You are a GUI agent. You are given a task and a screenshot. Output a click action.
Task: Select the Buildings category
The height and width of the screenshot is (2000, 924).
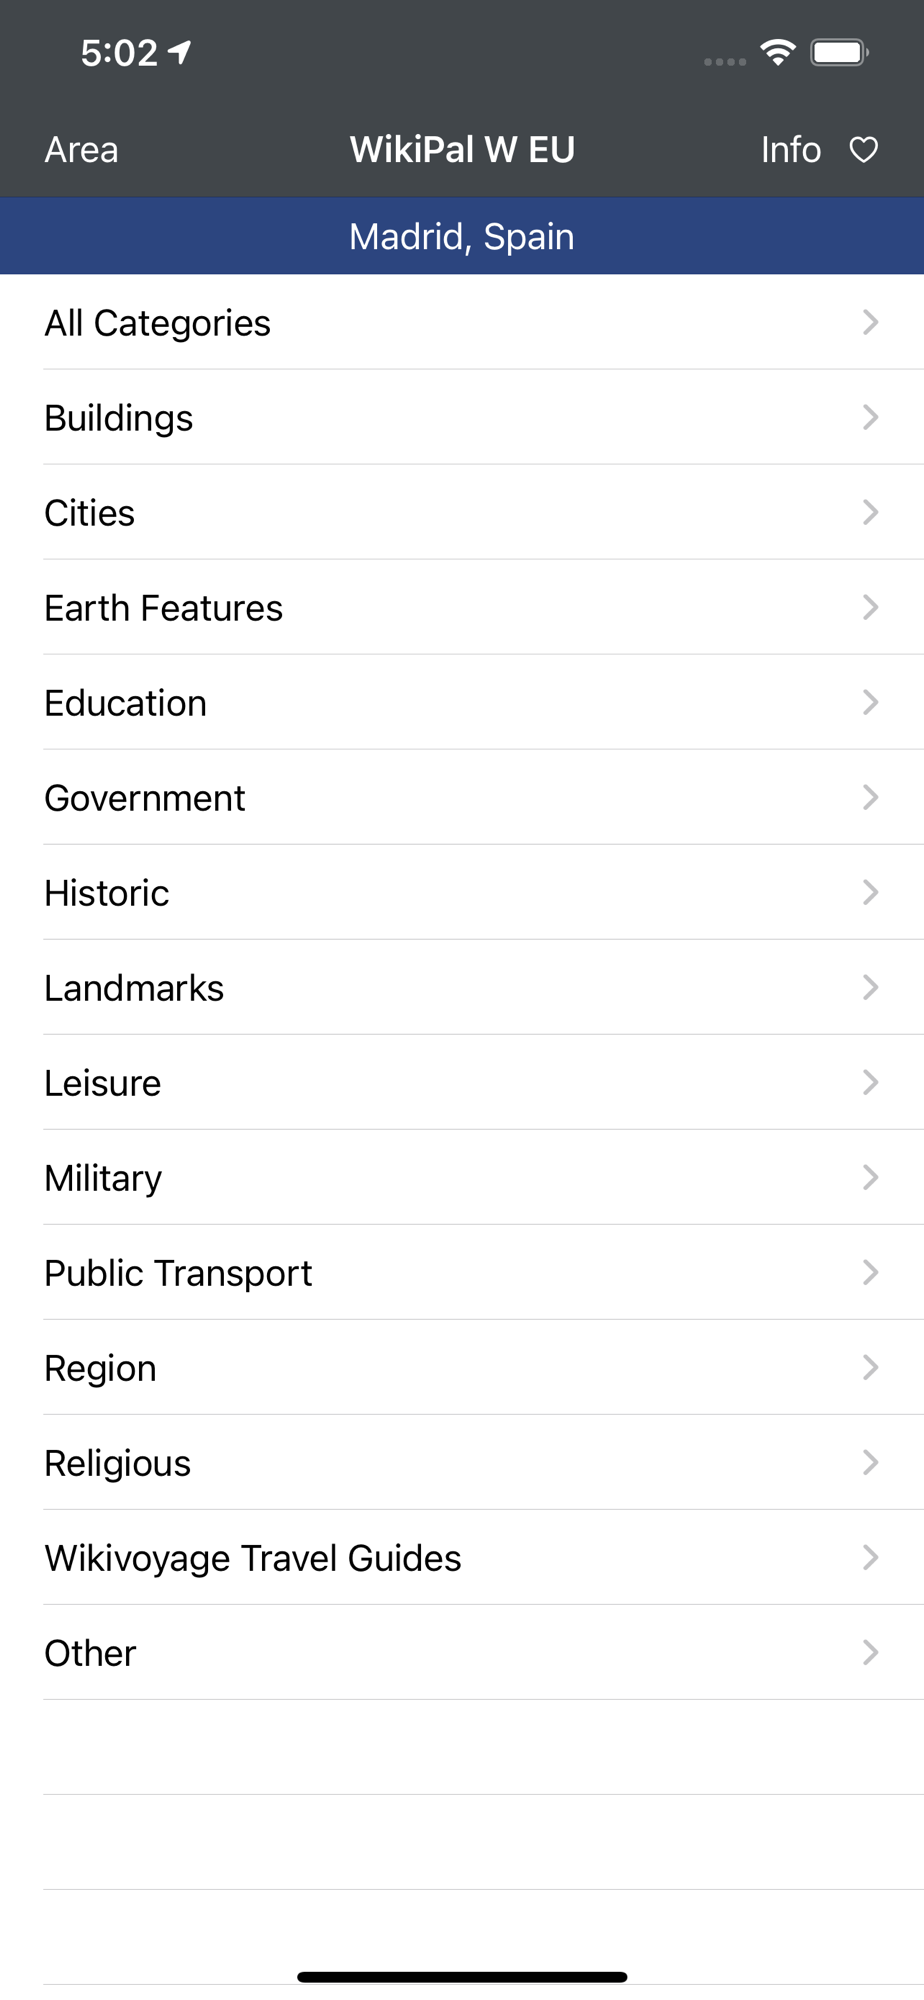462,417
